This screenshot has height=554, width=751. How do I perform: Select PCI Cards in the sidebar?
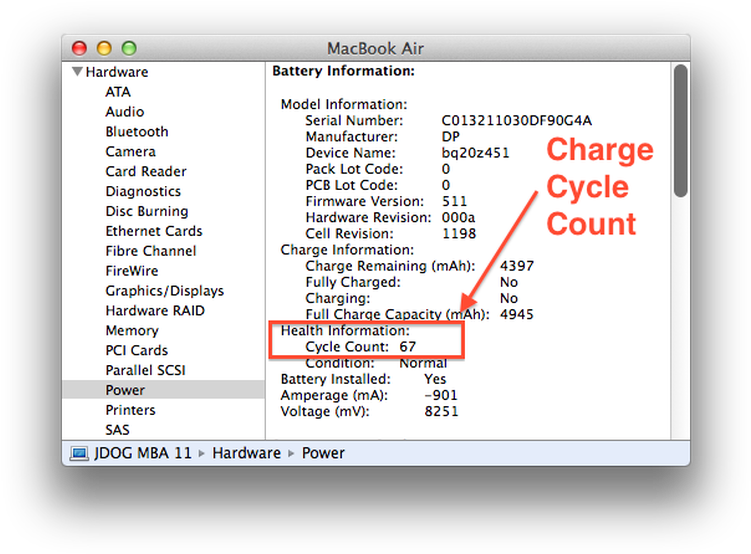coord(137,350)
